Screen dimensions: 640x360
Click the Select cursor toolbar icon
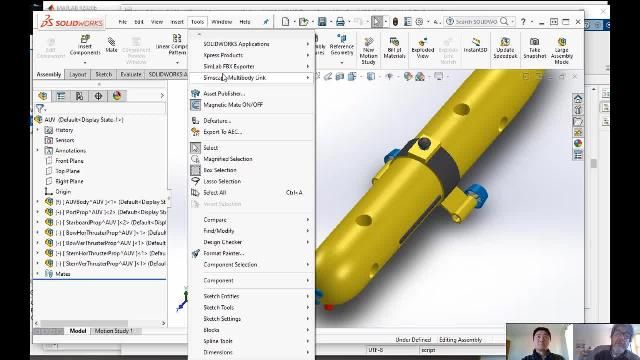click(x=377, y=22)
